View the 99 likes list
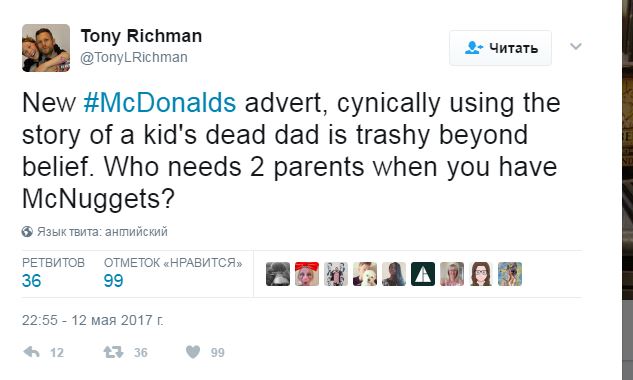 (x=173, y=273)
